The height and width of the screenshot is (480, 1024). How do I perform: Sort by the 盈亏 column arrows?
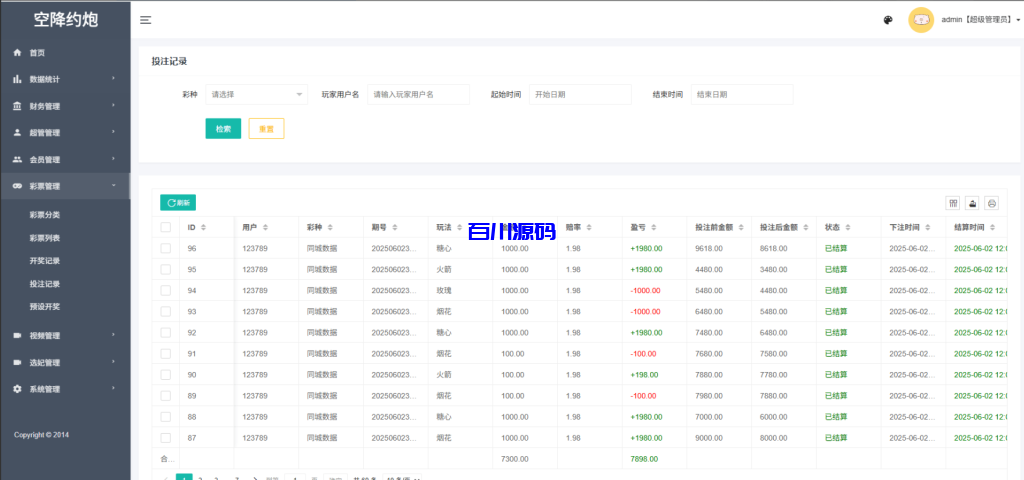pos(654,227)
